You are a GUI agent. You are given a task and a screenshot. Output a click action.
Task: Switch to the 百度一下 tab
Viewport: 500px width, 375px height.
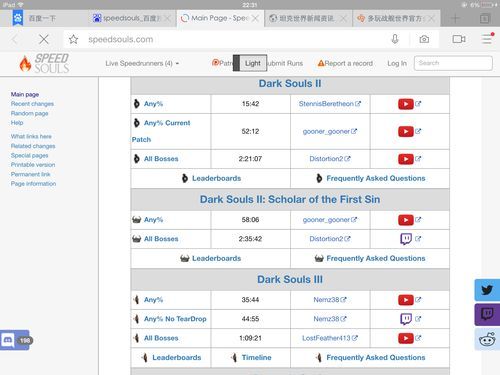coord(42,18)
